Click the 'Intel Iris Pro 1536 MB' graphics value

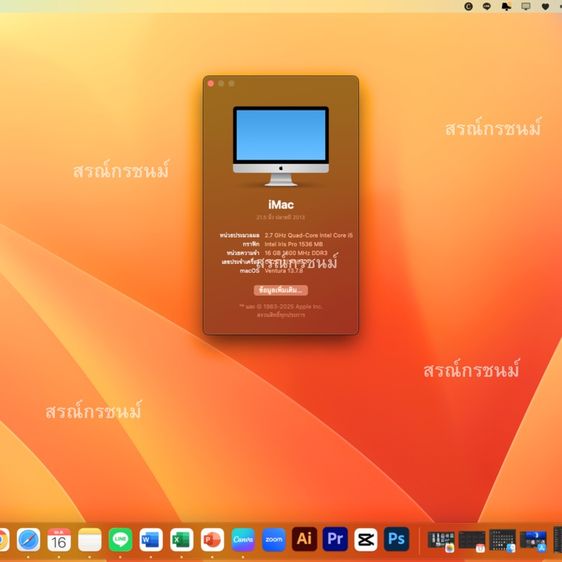tap(294, 244)
